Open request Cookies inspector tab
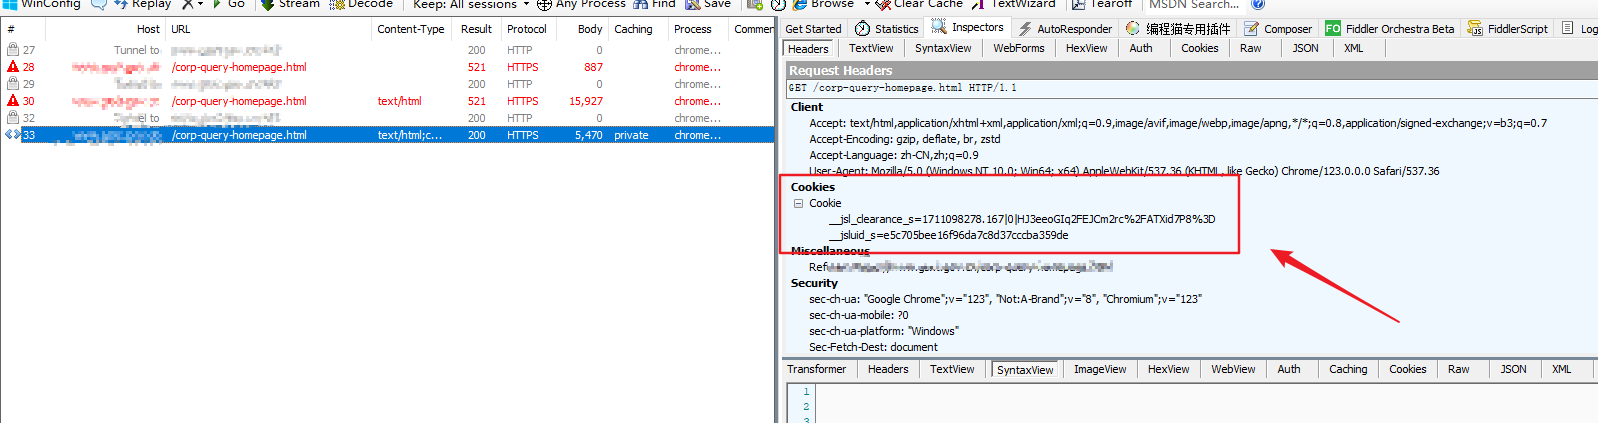The width and height of the screenshot is (1598, 423). [x=1200, y=48]
